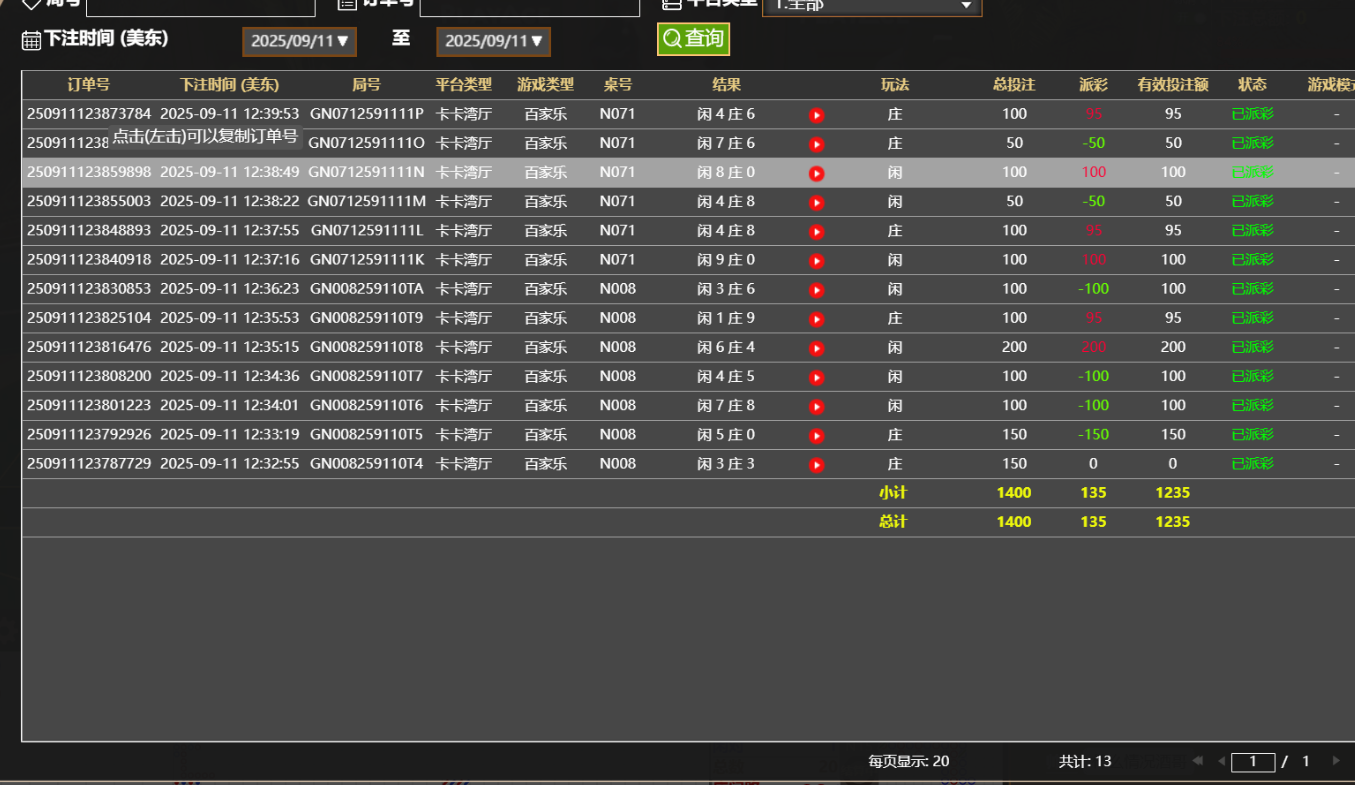Click replay icon for result 闲 9 庄 0
This screenshot has height=785, width=1355.
coord(816,261)
